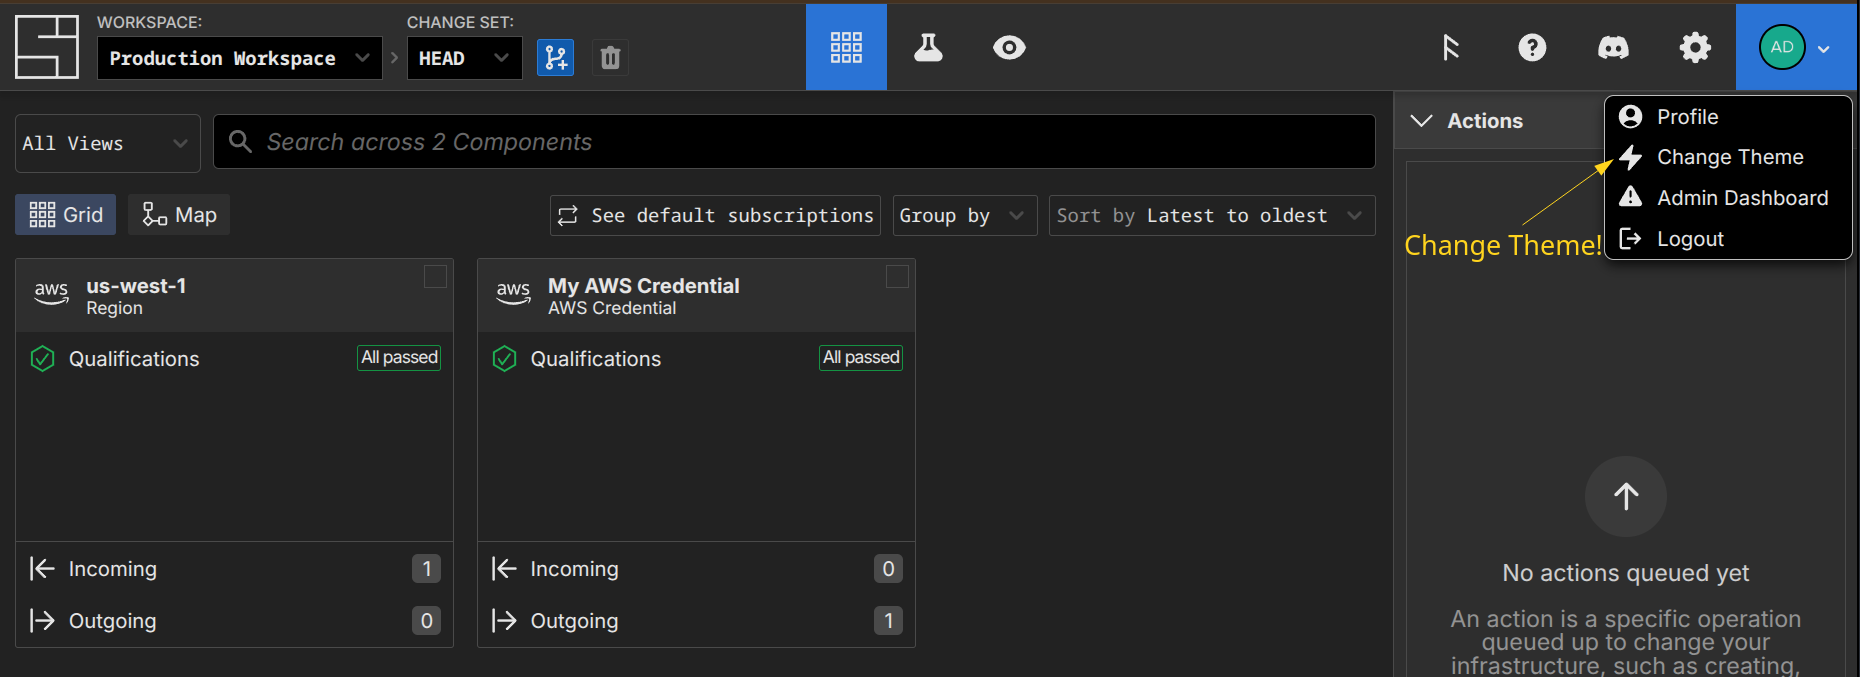
Task: Select the grid components view icon in top bar
Action: (x=846, y=47)
